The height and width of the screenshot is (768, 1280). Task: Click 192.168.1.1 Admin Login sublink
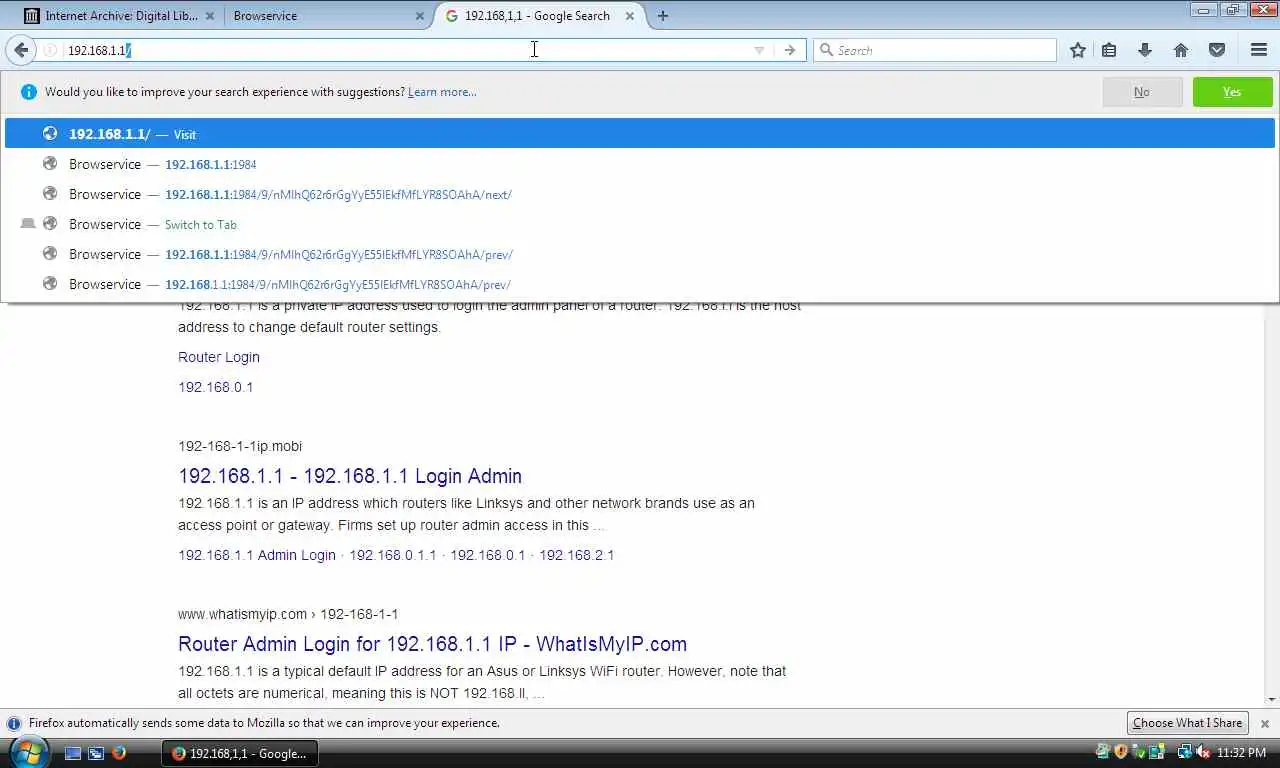coord(257,555)
